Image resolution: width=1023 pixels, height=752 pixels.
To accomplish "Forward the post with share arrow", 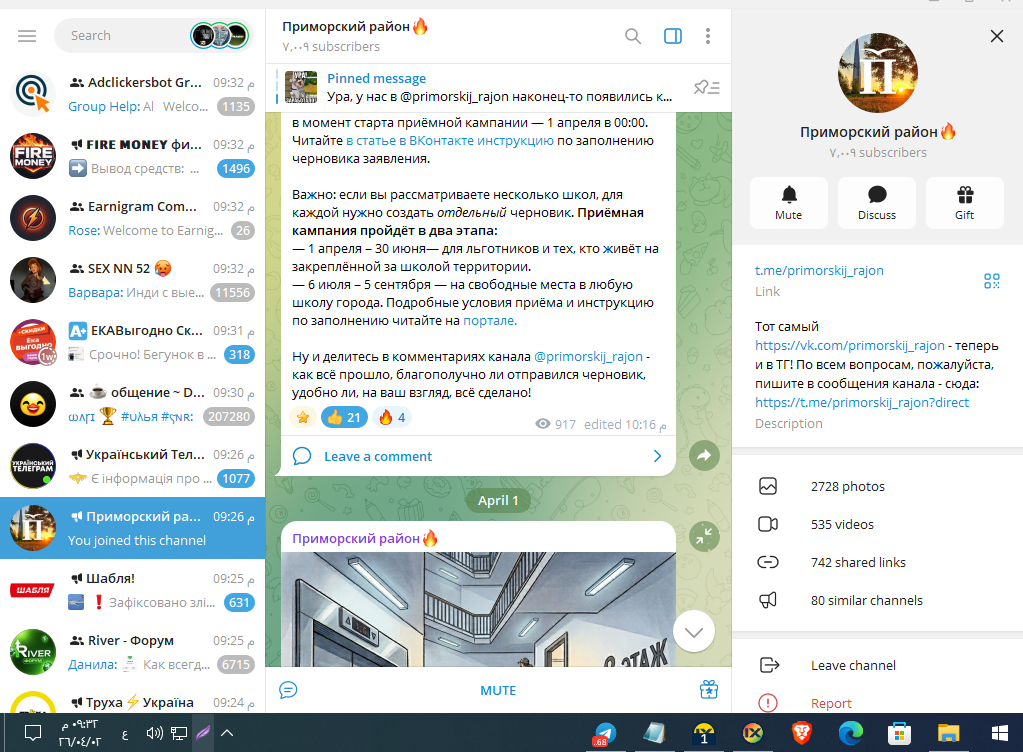I will (x=704, y=456).
